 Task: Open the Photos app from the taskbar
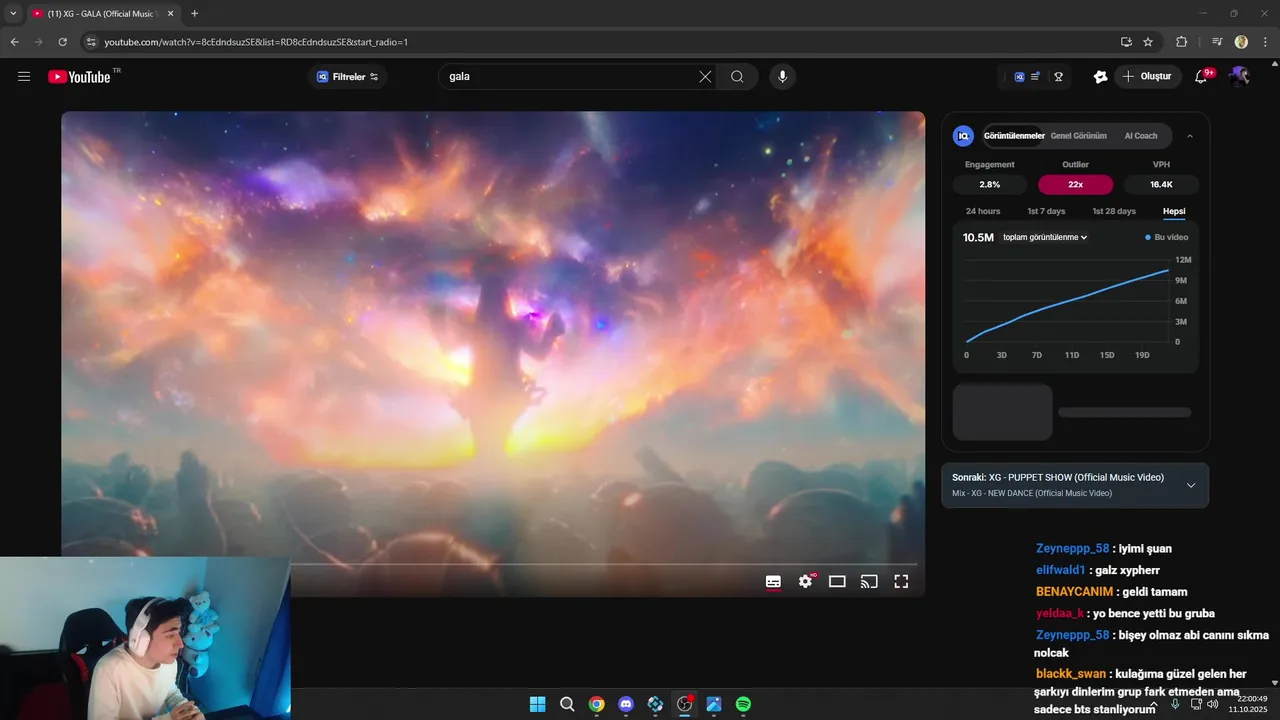(714, 704)
